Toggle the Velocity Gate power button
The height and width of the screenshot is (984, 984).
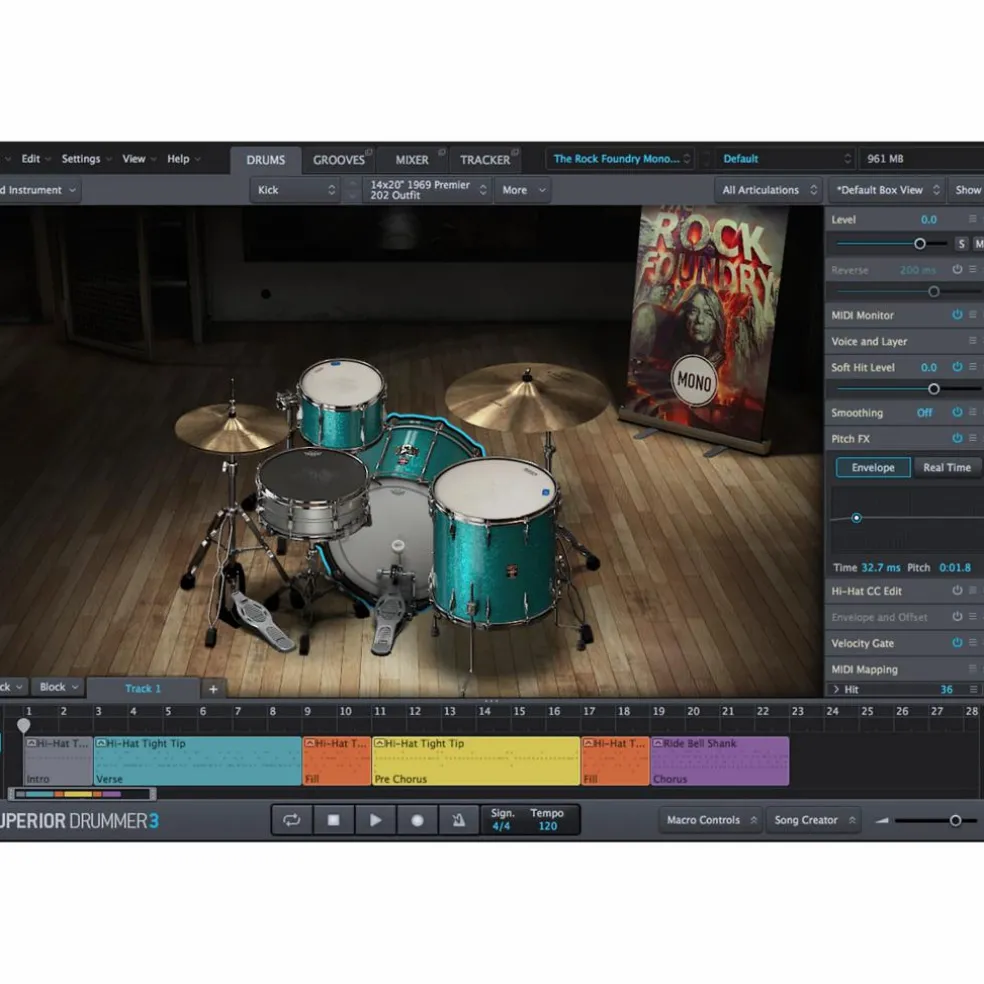click(956, 643)
